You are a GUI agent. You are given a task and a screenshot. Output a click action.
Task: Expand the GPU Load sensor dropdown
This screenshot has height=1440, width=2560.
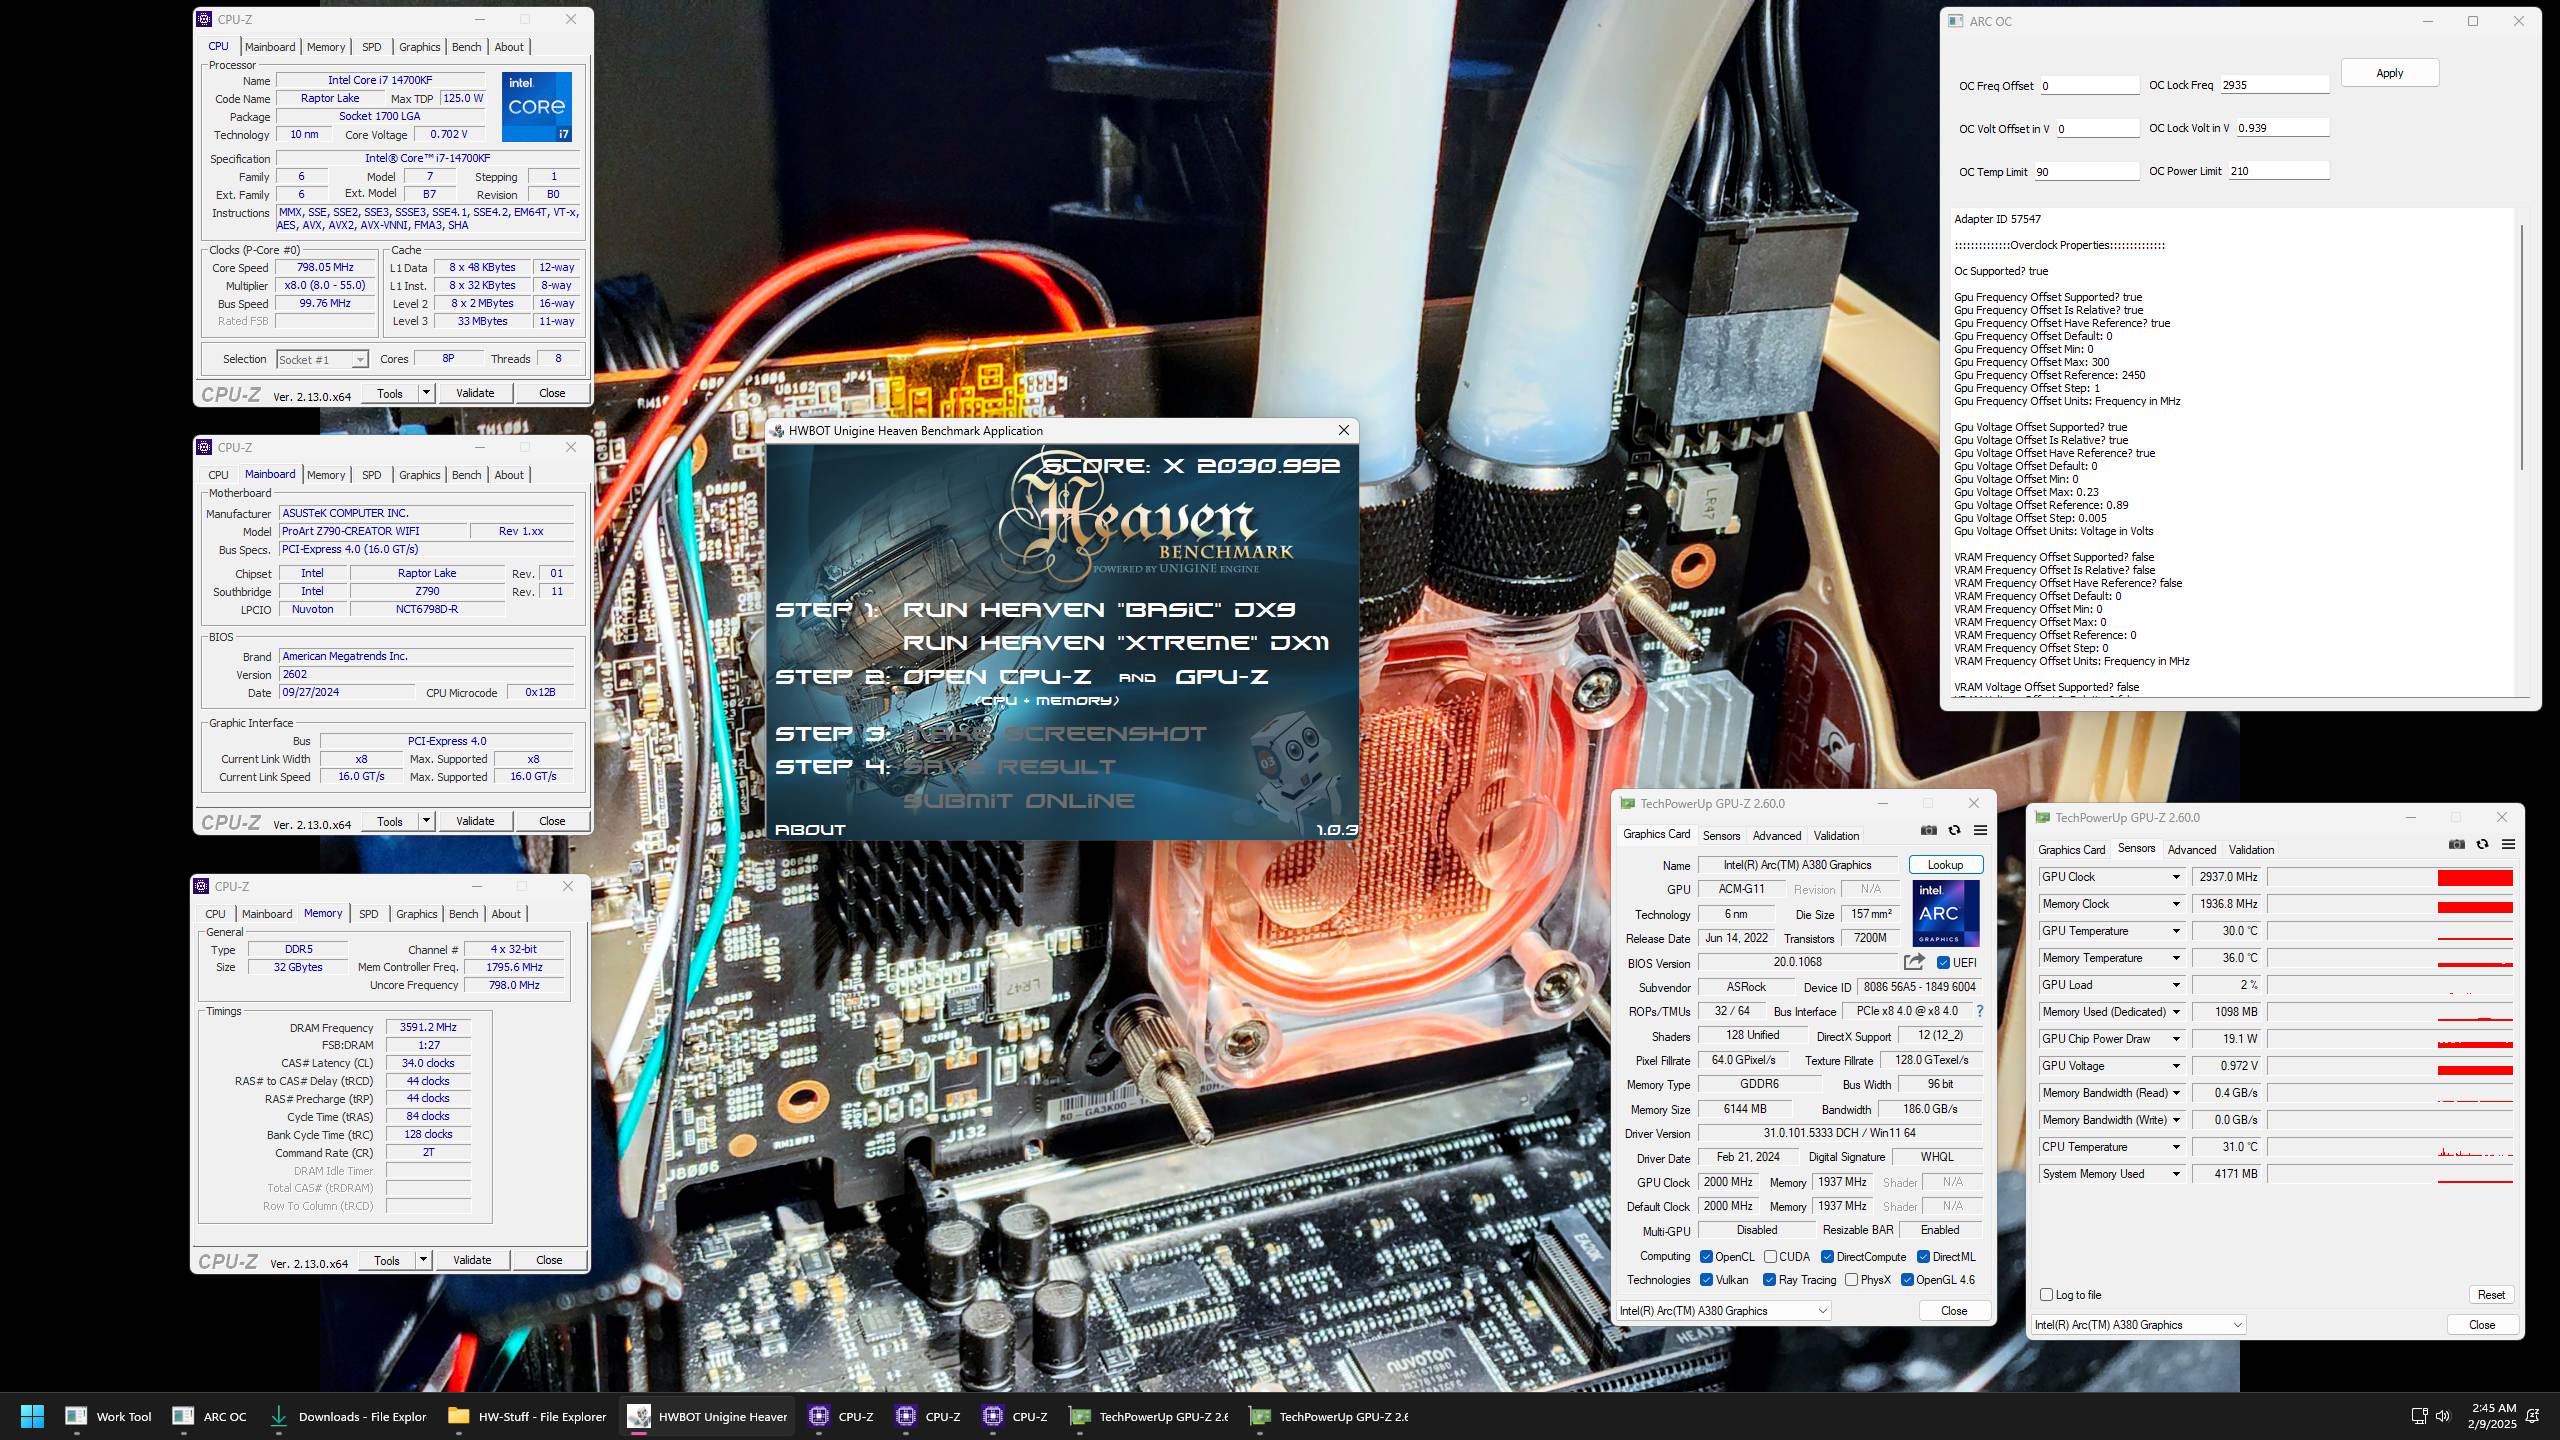pyautogui.click(x=2175, y=985)
